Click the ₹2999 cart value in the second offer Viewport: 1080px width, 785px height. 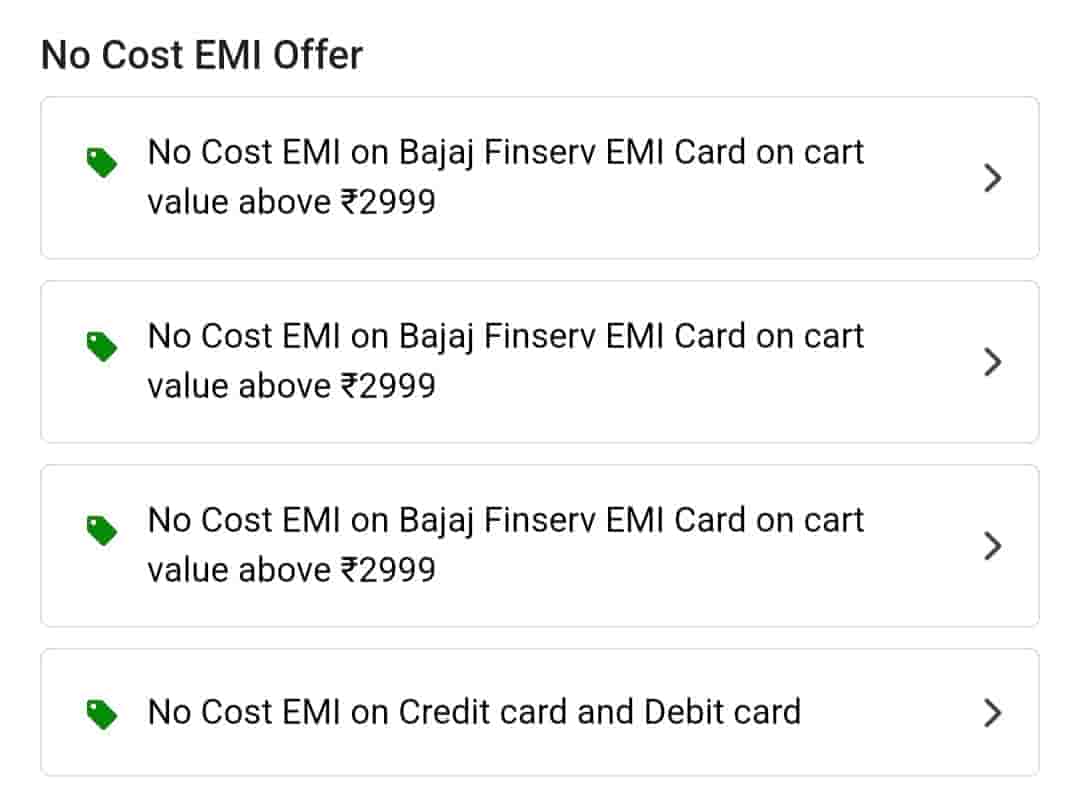[x=388, y=387]
